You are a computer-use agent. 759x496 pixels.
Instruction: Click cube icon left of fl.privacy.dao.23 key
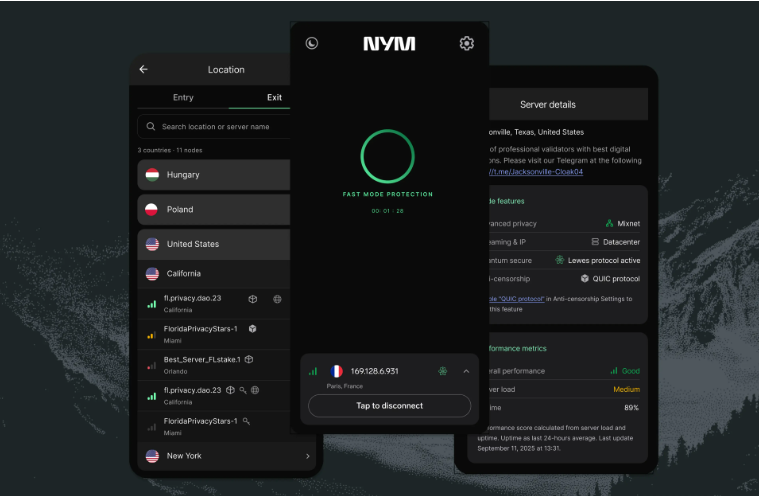click(230, 390)
